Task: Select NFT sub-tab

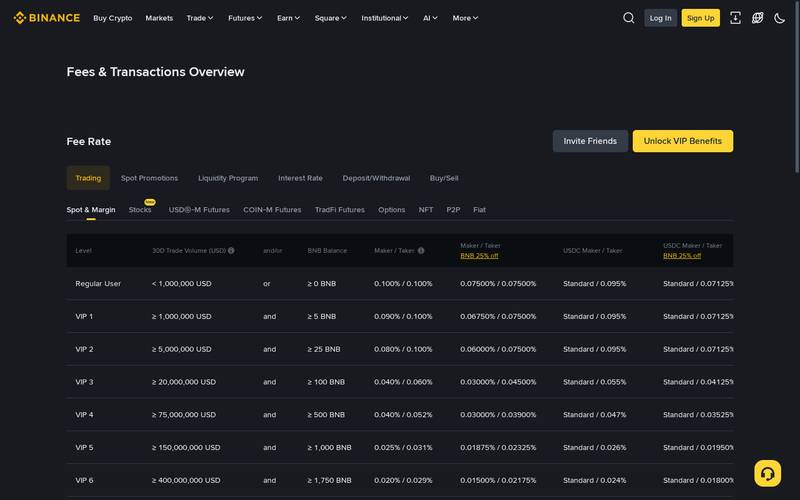Action: click(x=426, y=210)
